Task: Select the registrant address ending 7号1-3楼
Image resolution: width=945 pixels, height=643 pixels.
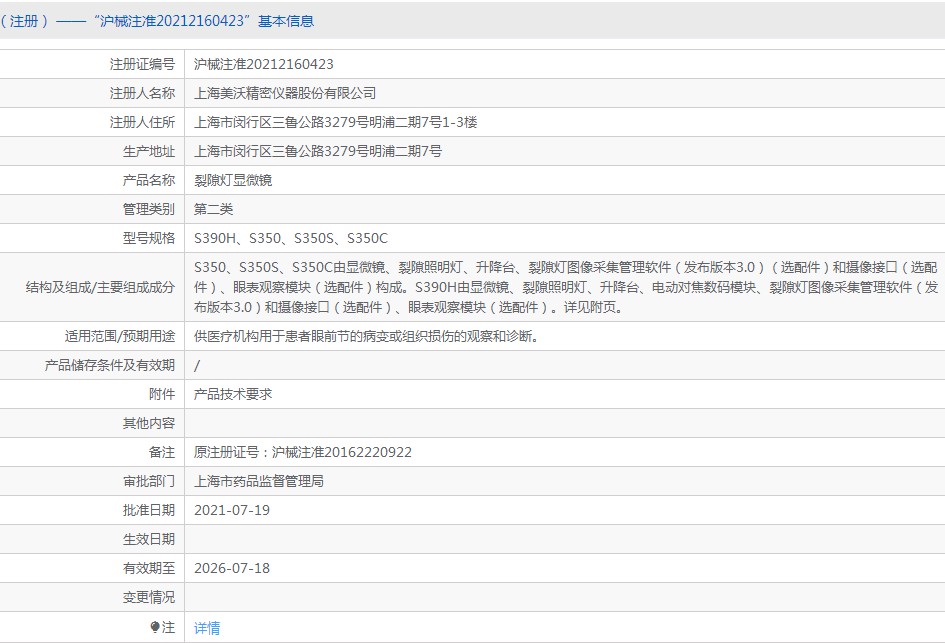Action: (336, 122)
